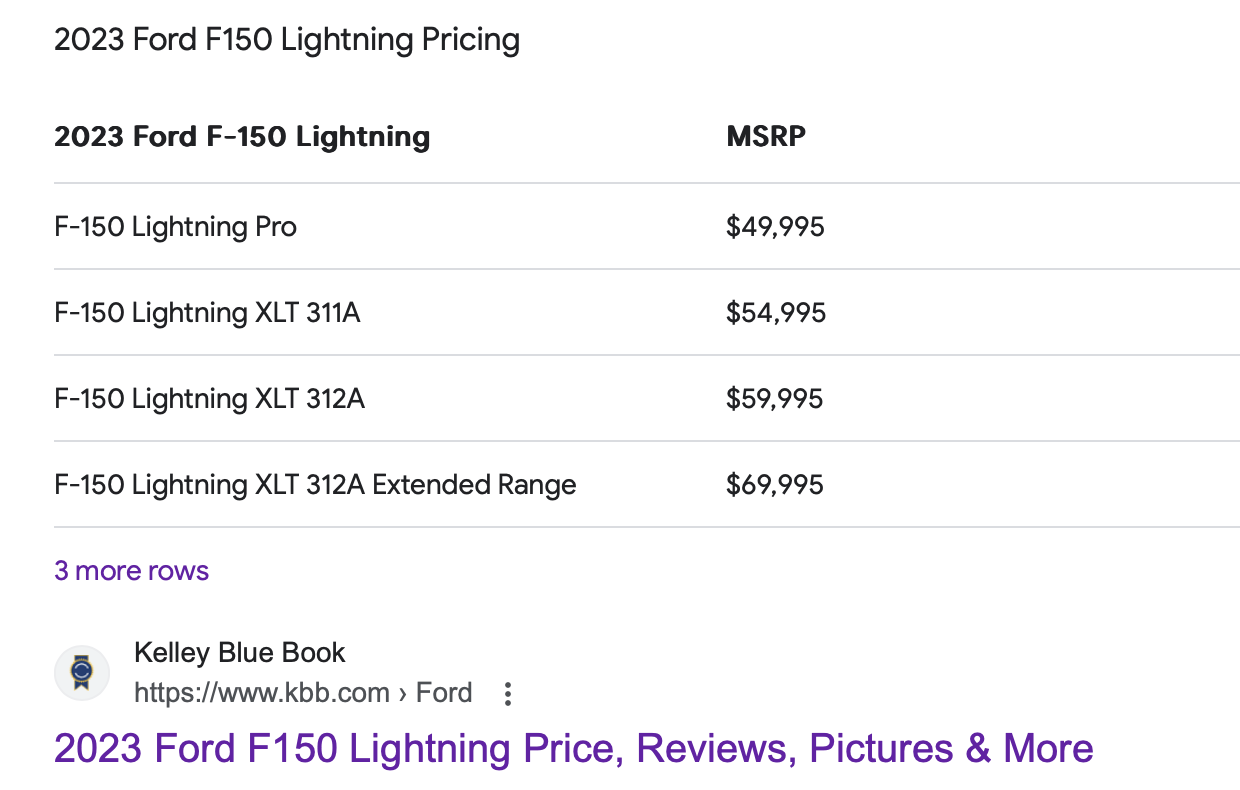This screenshot has height=790, width=1240.
Task: Click 'Pictures & More' in the result title
Action: click(x=952, y=748)
